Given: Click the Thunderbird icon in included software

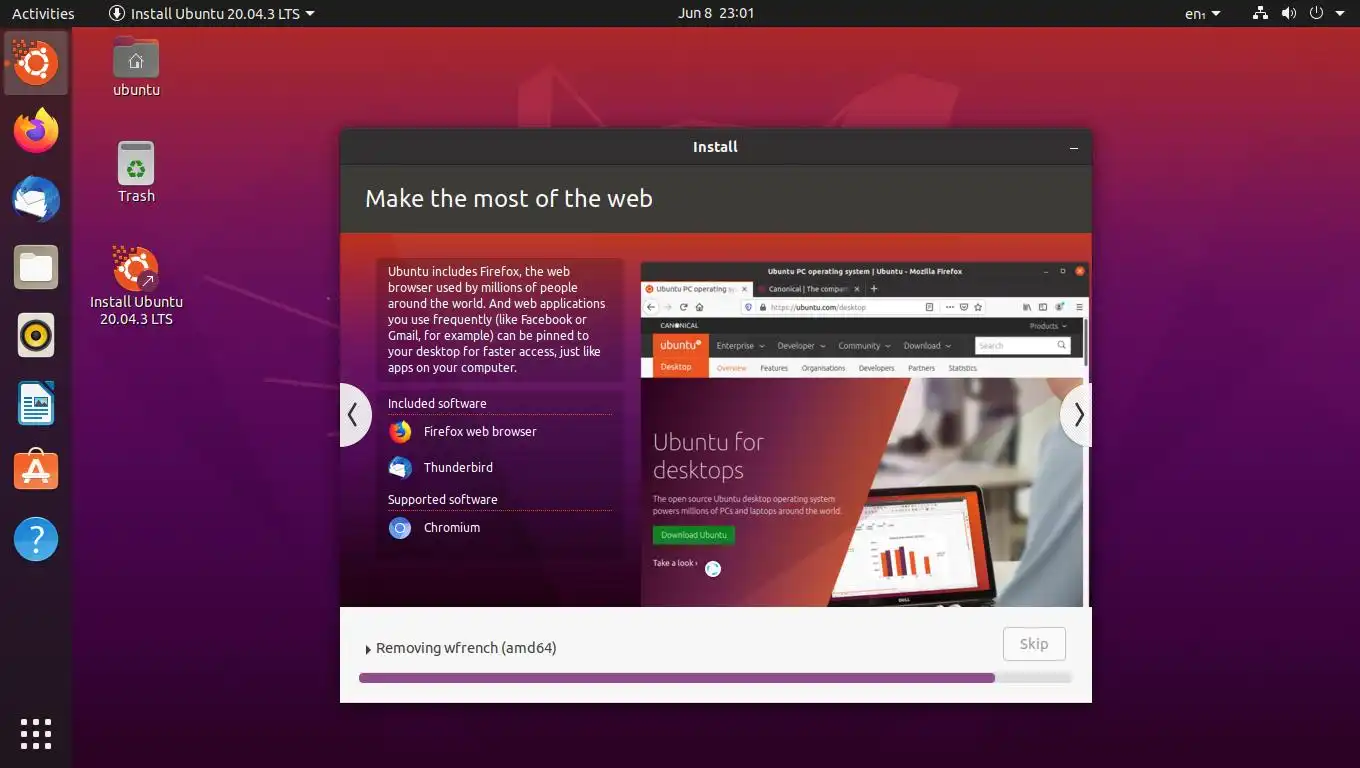Looking at the screenshot, I should 400,467.
